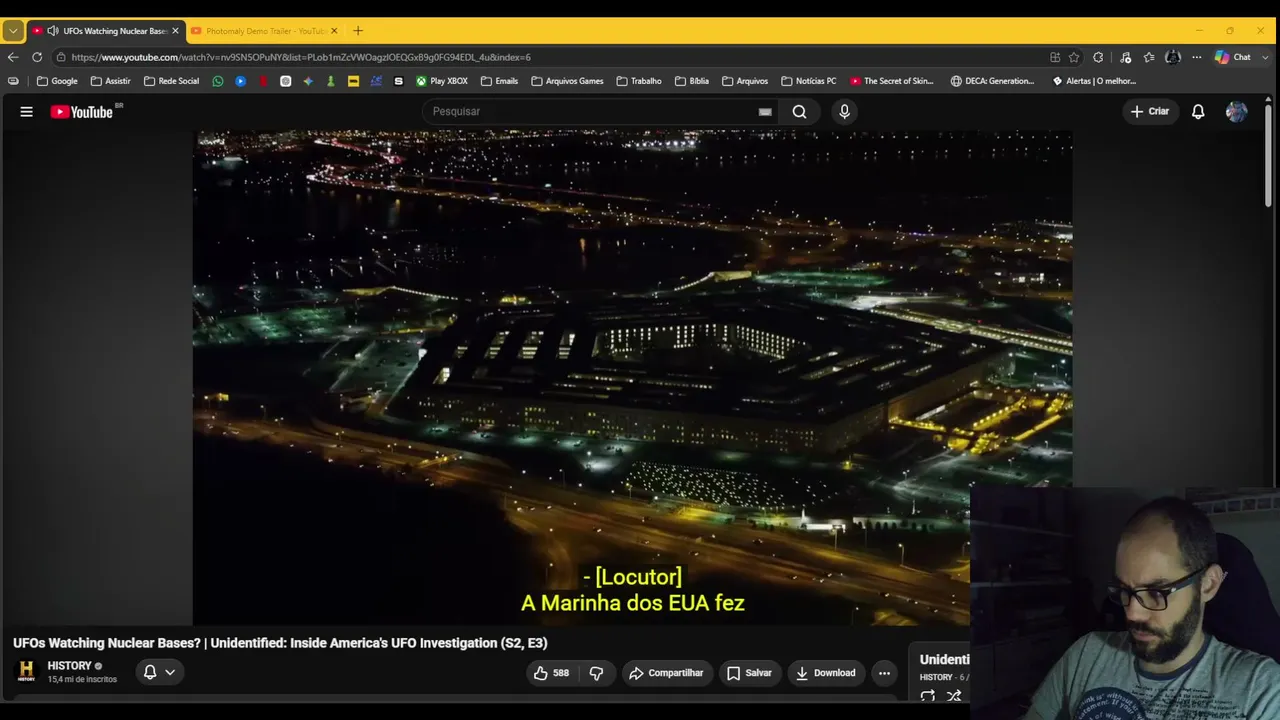The width and height of the screenshot is (1280, 720).
Task: Open the DECA: Generation bookmark
Action: [992, 81]
